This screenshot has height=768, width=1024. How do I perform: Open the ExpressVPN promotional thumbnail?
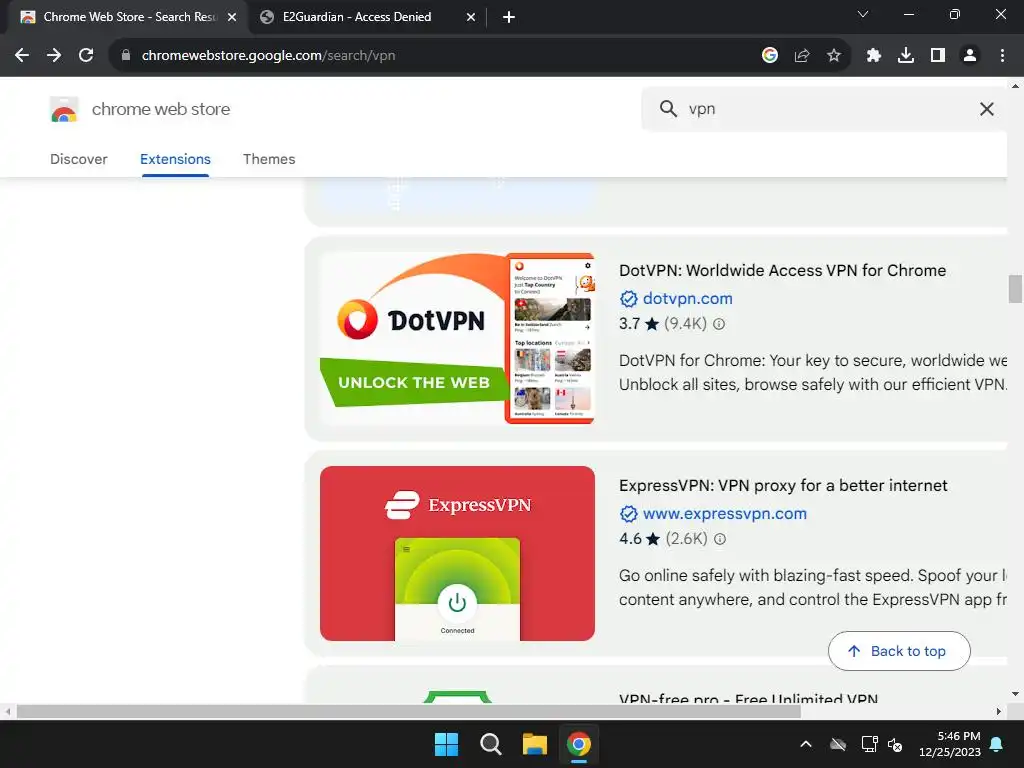tap(457, 553)
